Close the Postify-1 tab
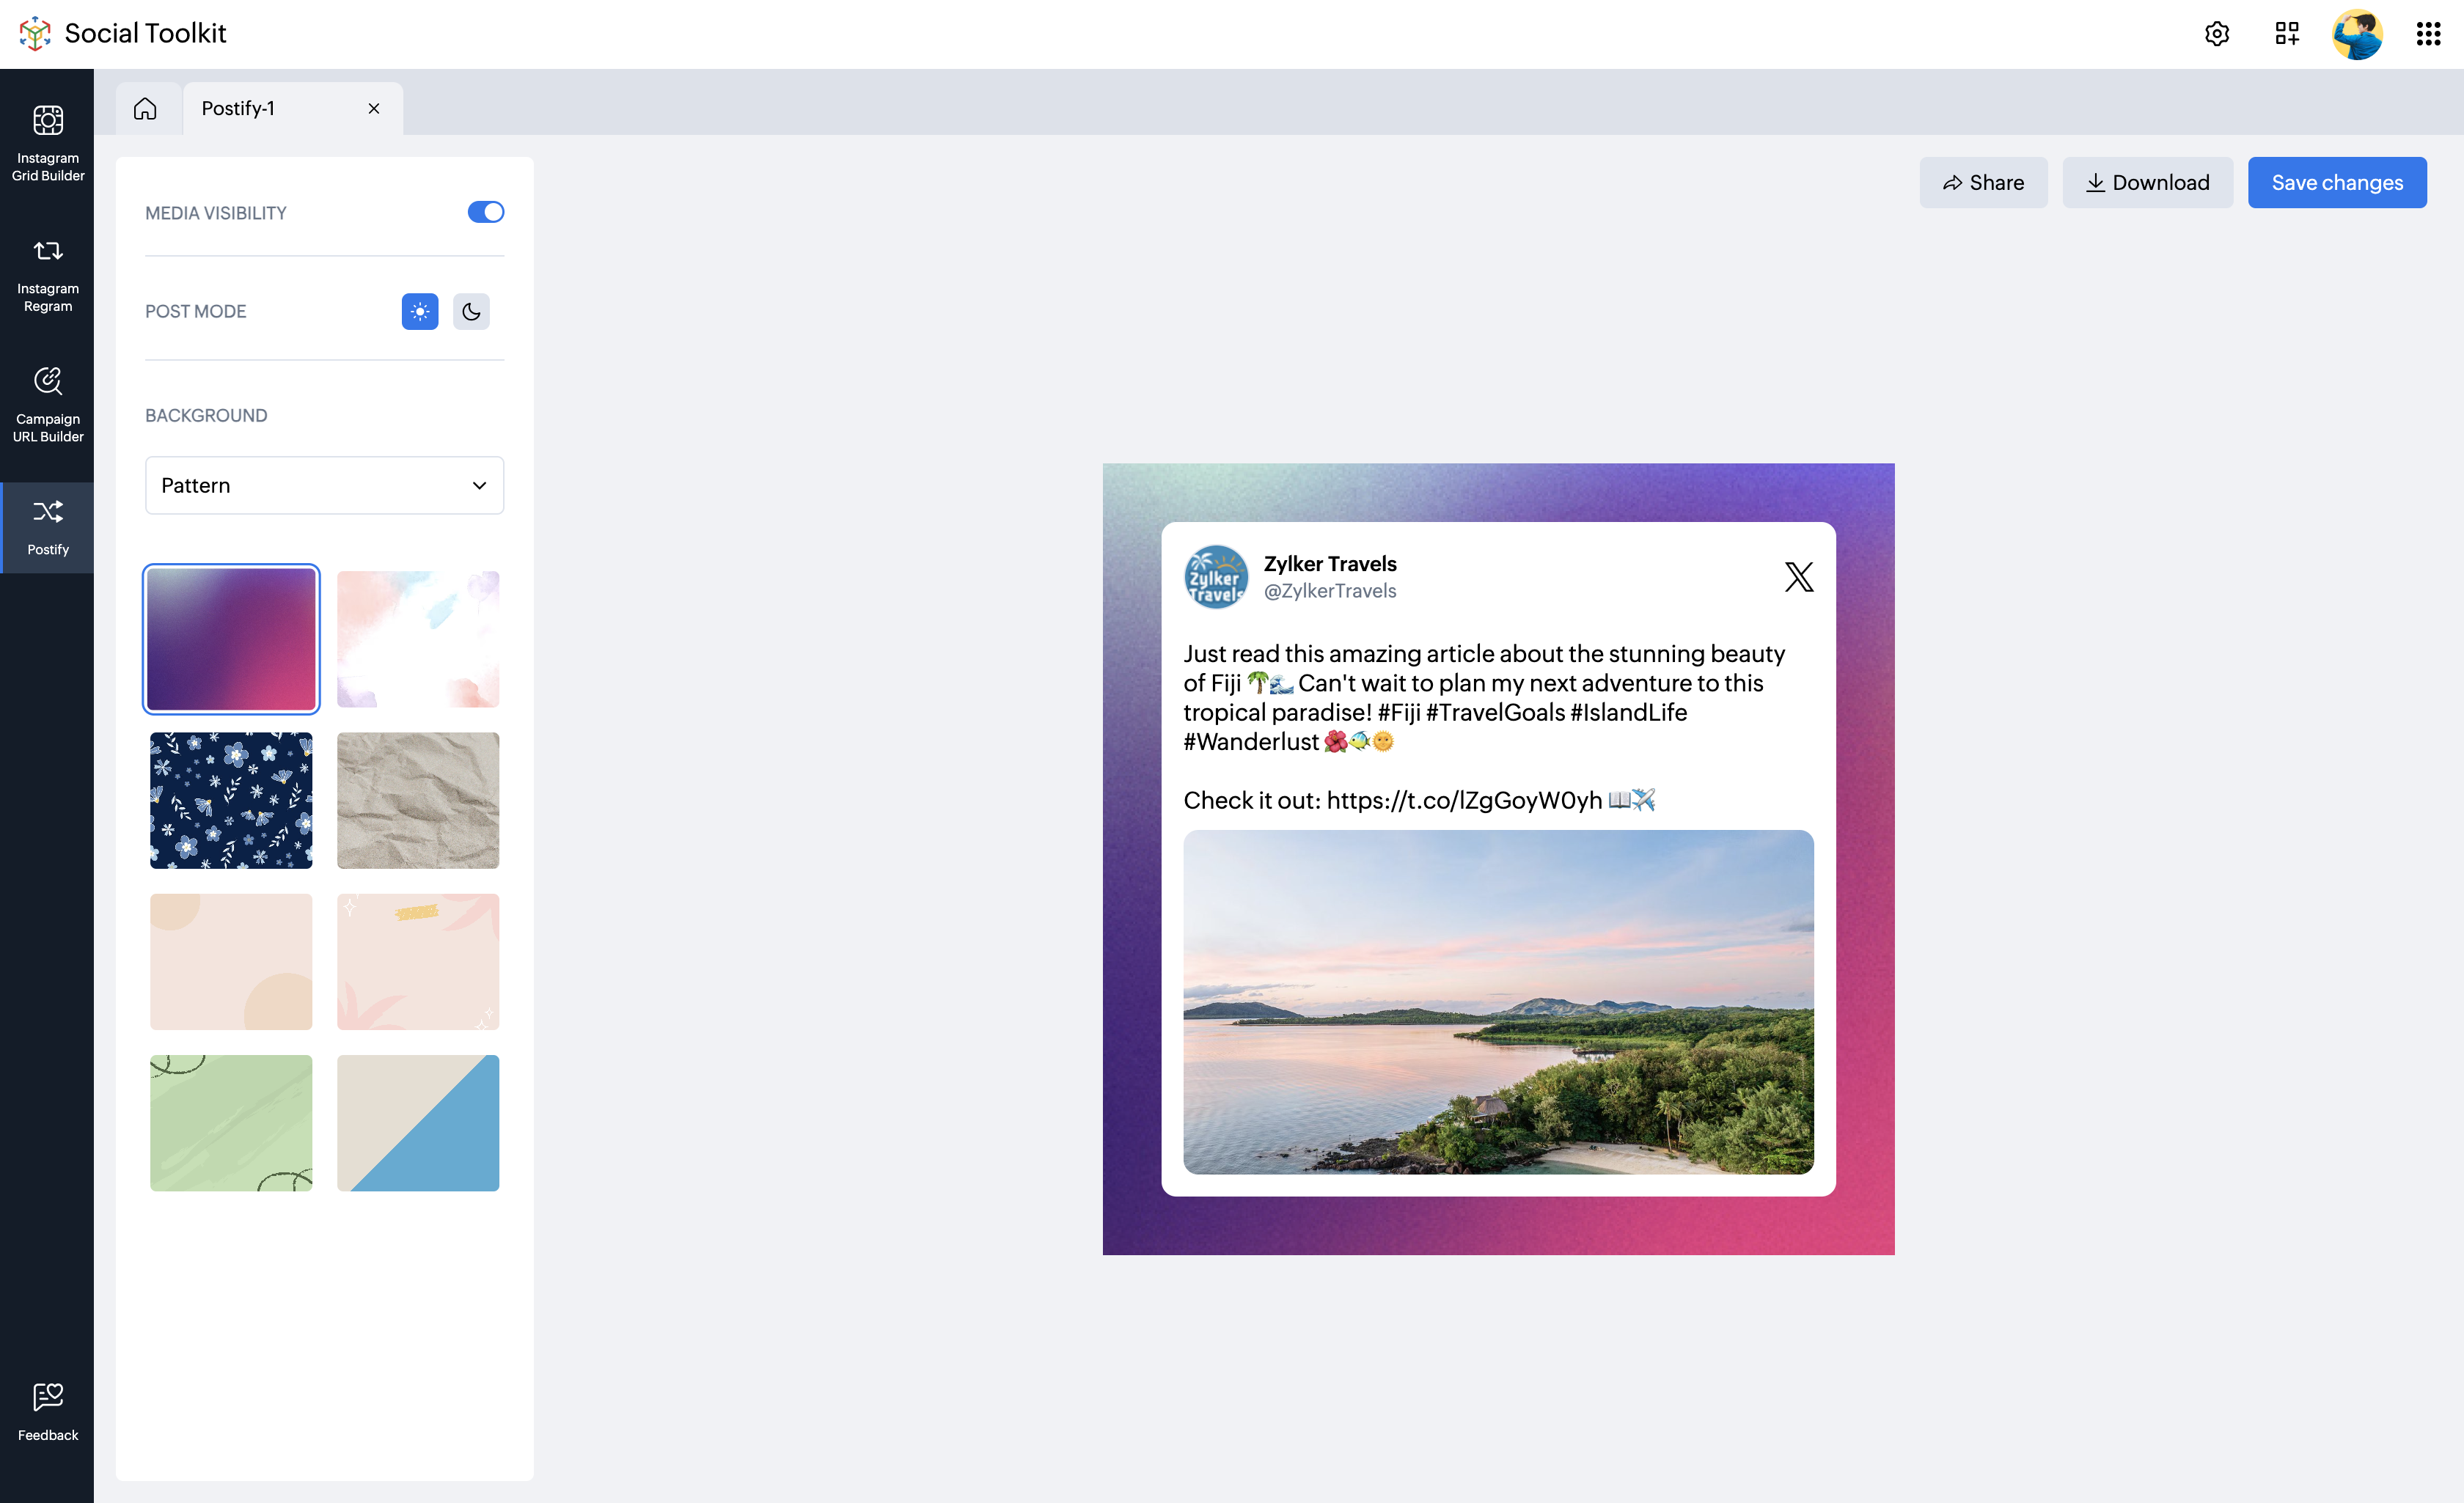This screenshot has height=1503, width=2464. (374, 108)
